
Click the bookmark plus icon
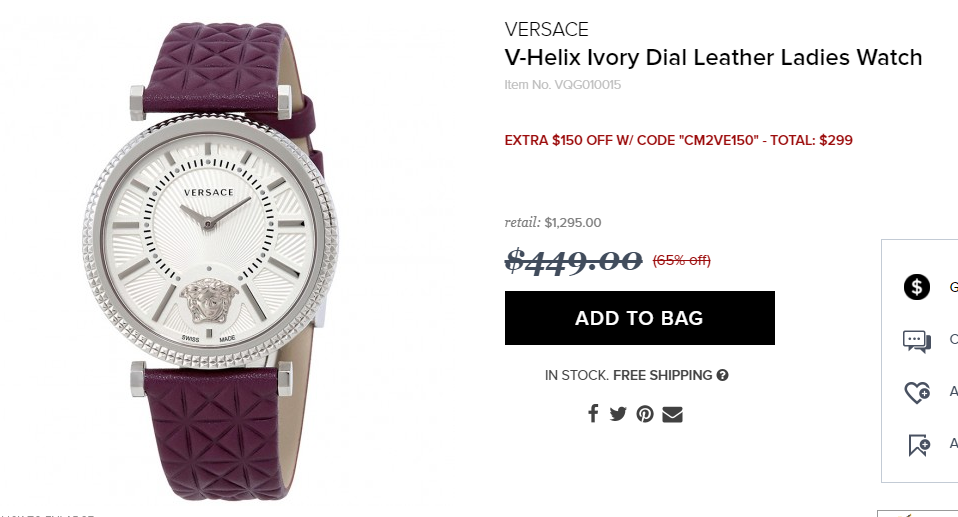(918, 445)
